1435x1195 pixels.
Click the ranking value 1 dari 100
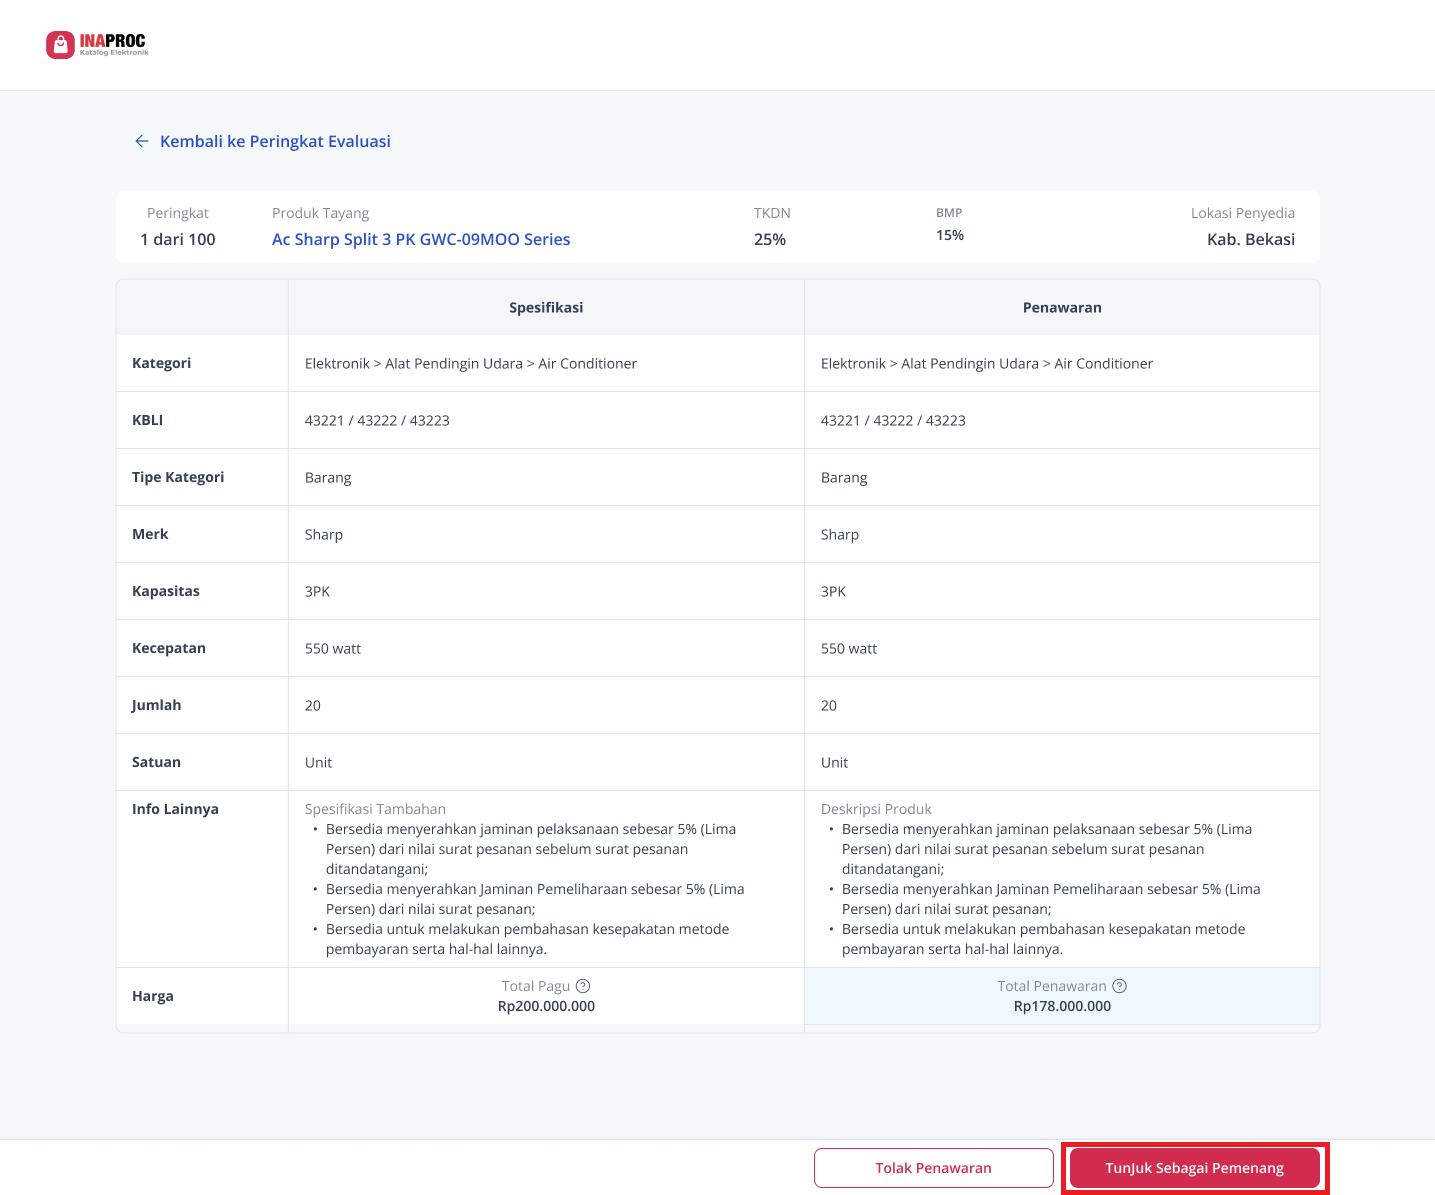click(x=178, y=240)
